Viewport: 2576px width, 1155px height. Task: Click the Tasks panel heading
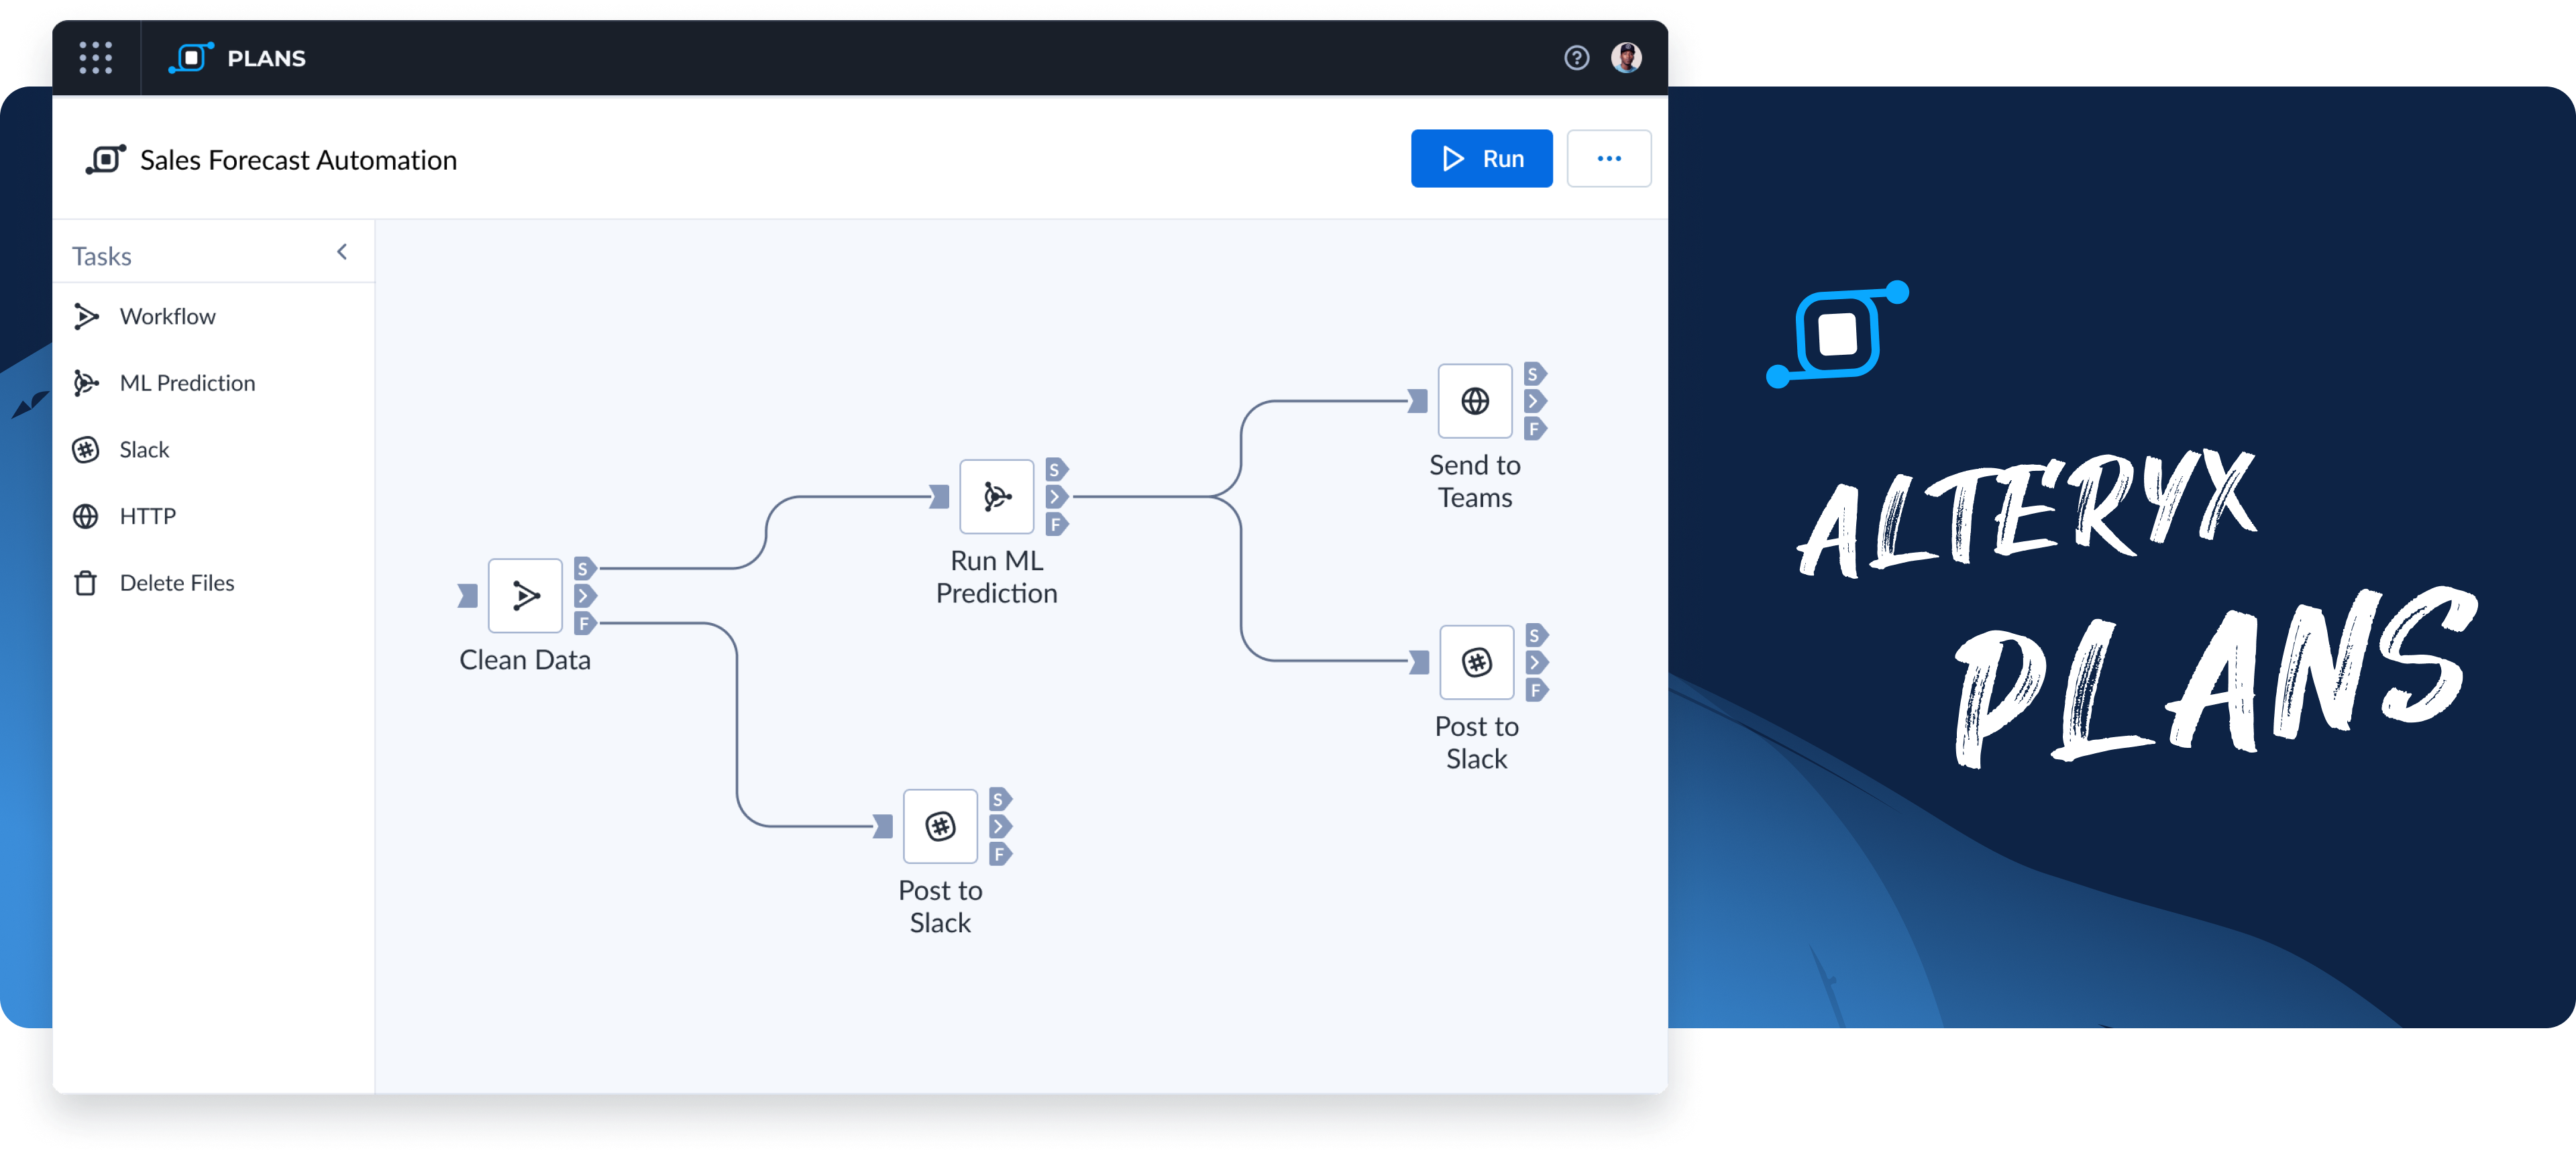point(101,256)
